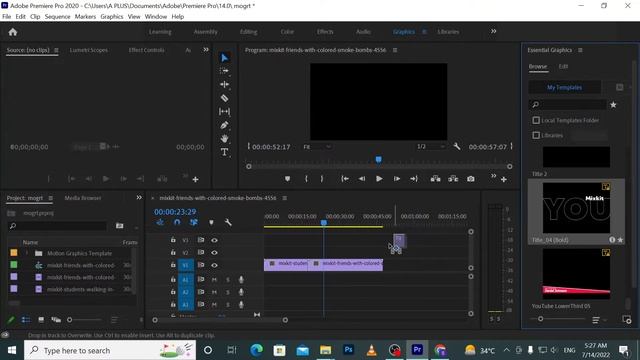The height and width of the screenshot is (360, 640).
Task: Open timeline display settings wrench
Action: click(x=228, y=222)
